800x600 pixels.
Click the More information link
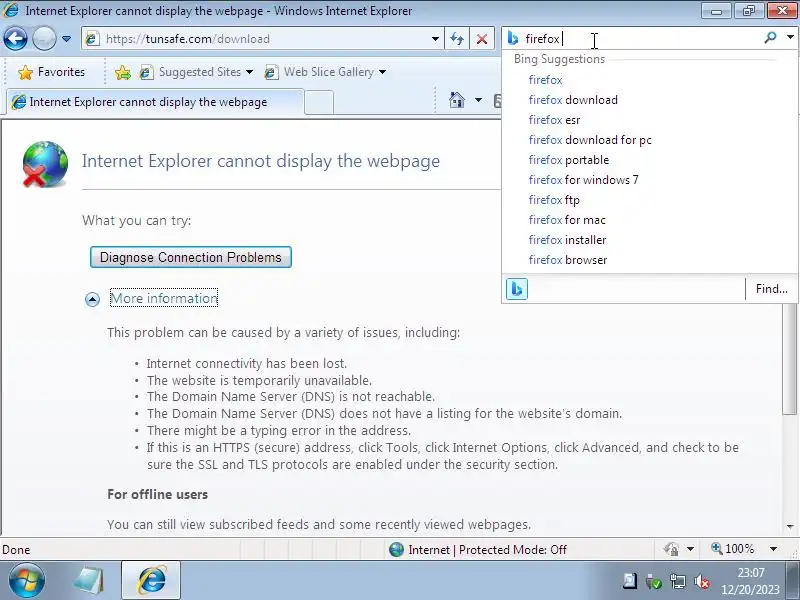[164, 298]
